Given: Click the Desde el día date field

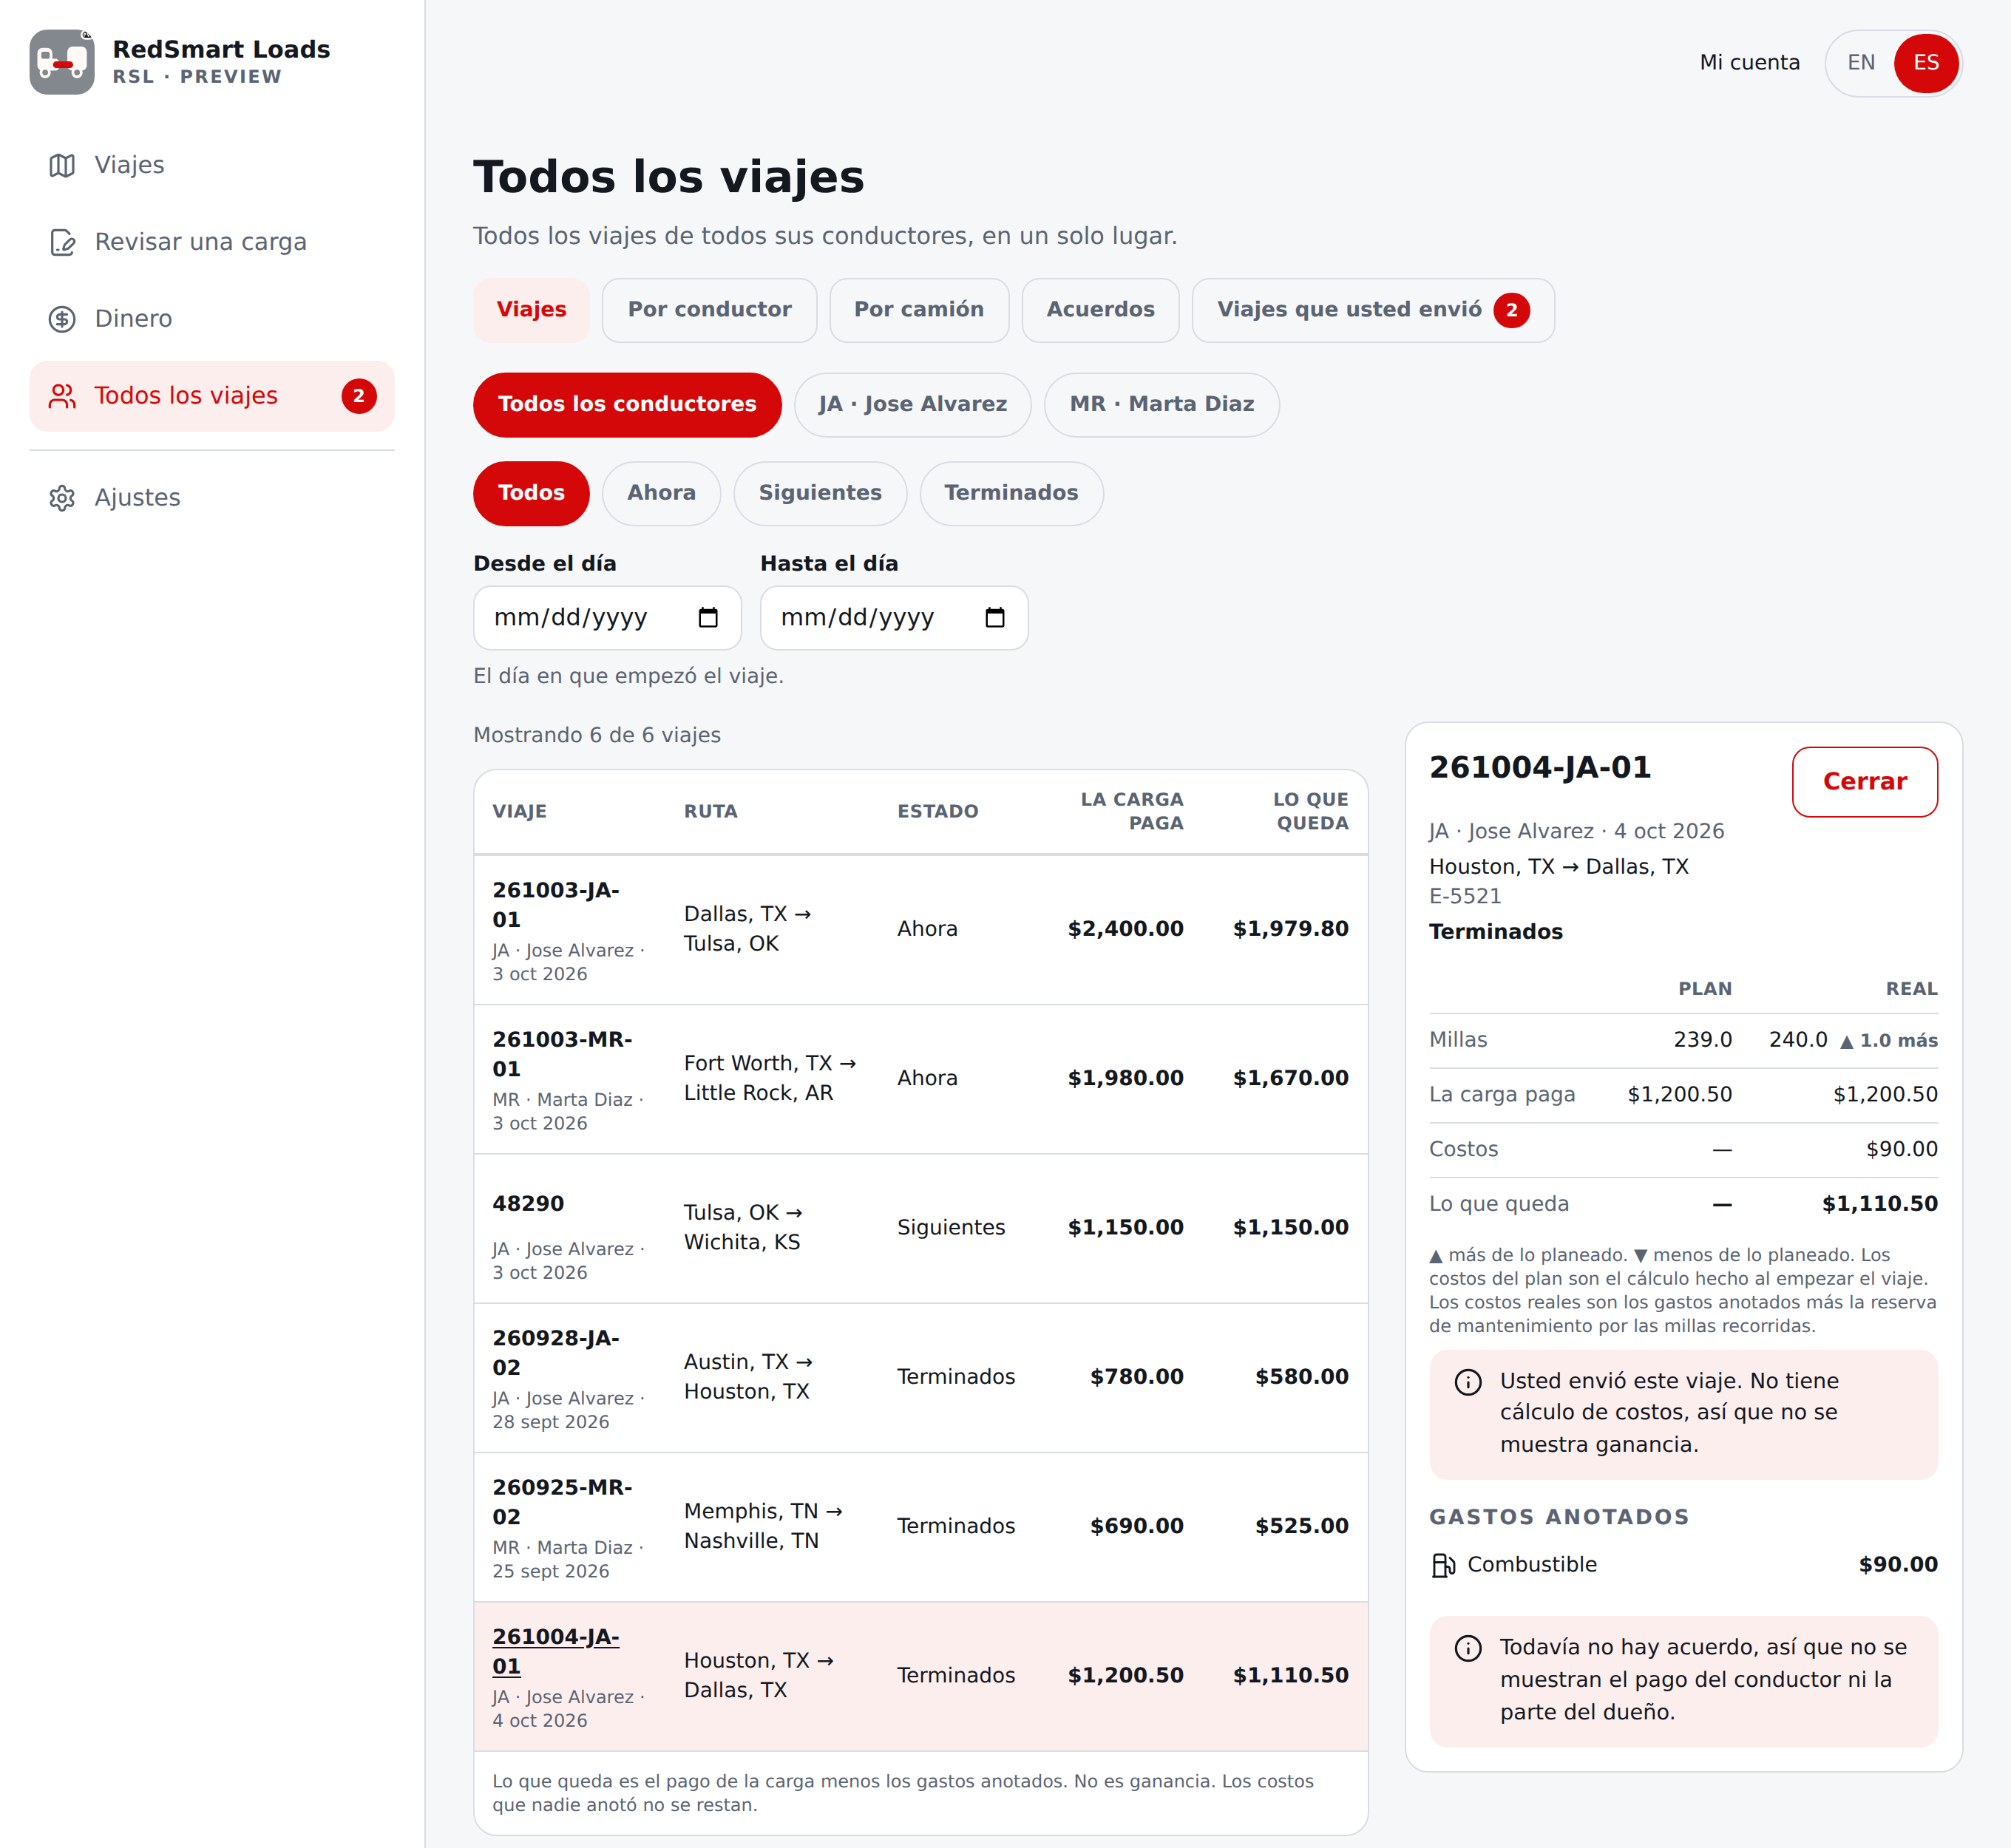Looking at the screenshot, I should click(607, 618).
